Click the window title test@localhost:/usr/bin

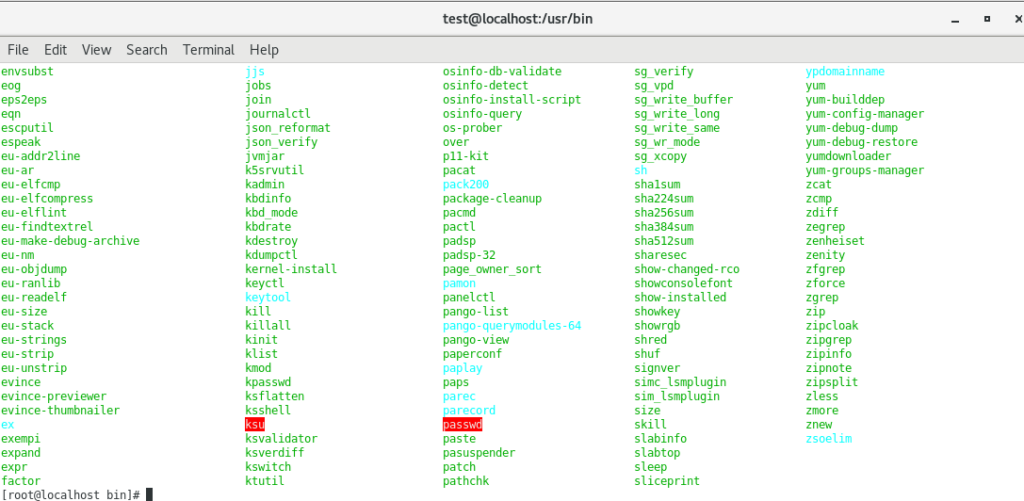[x=517, y=20]
